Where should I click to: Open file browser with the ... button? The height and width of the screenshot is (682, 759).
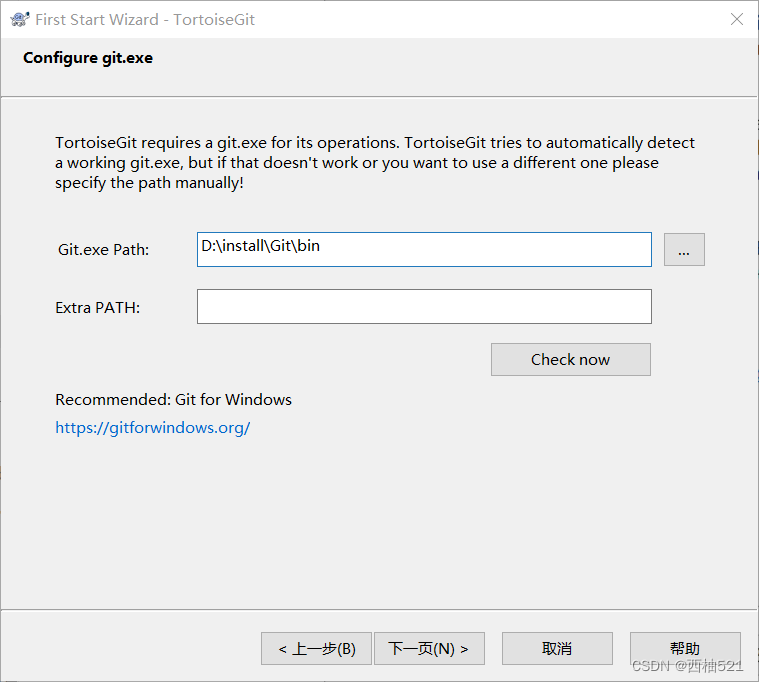point(684,249)
